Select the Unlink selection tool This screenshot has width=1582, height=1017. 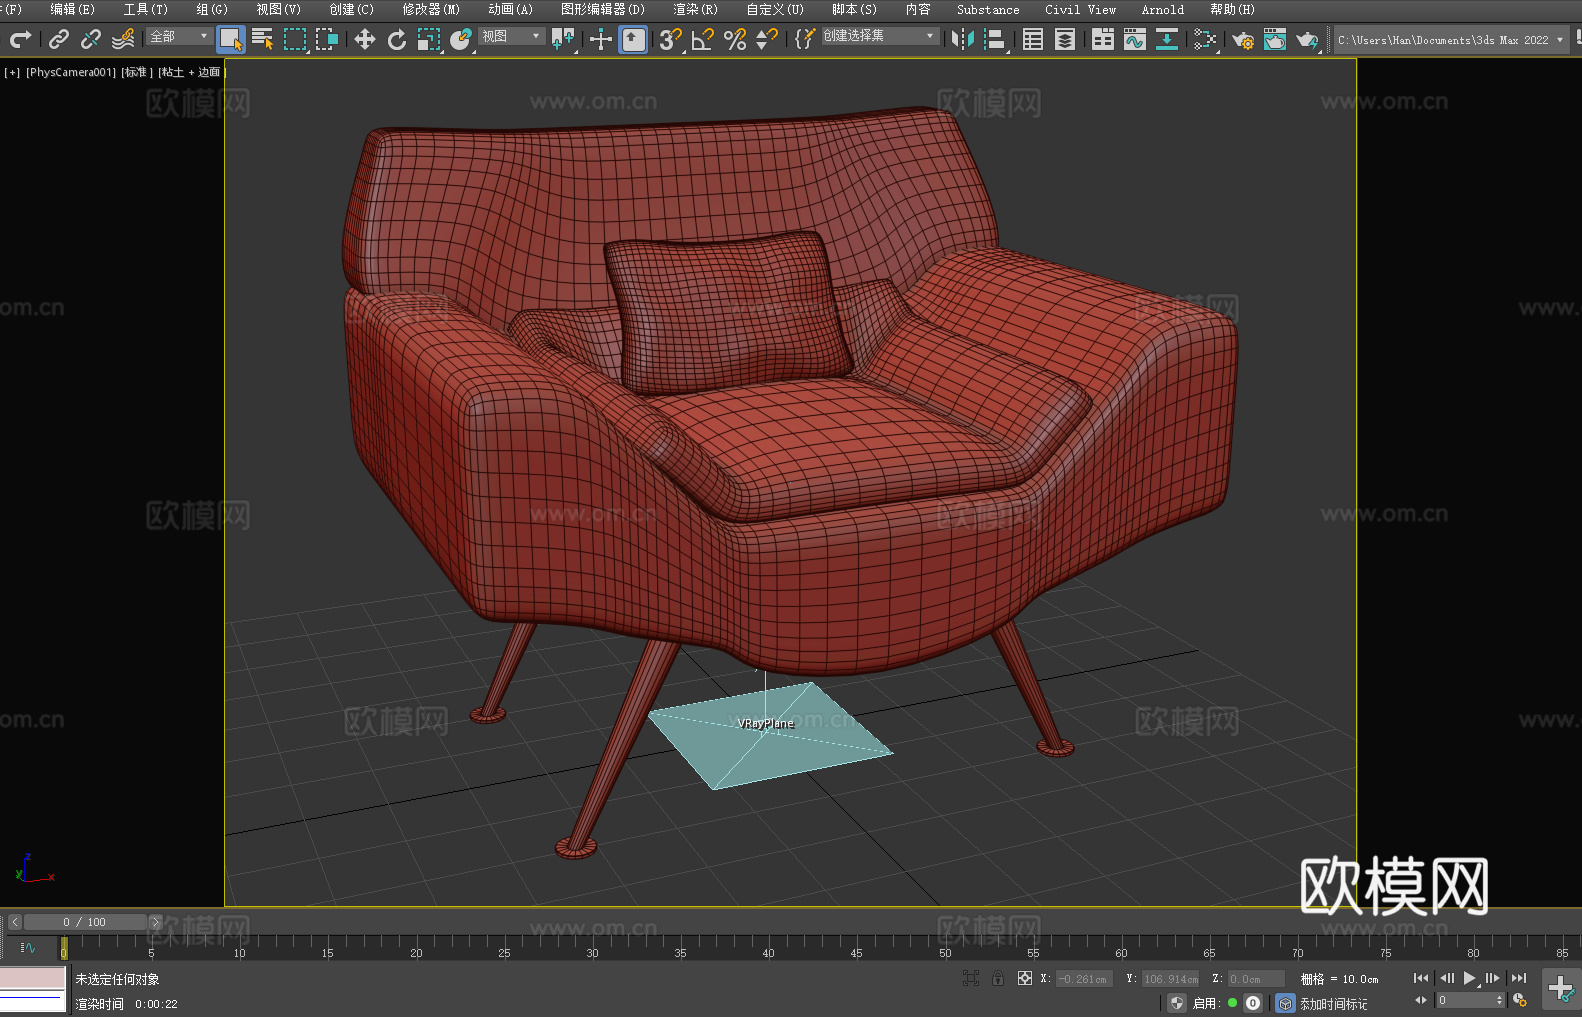[91, 40]
